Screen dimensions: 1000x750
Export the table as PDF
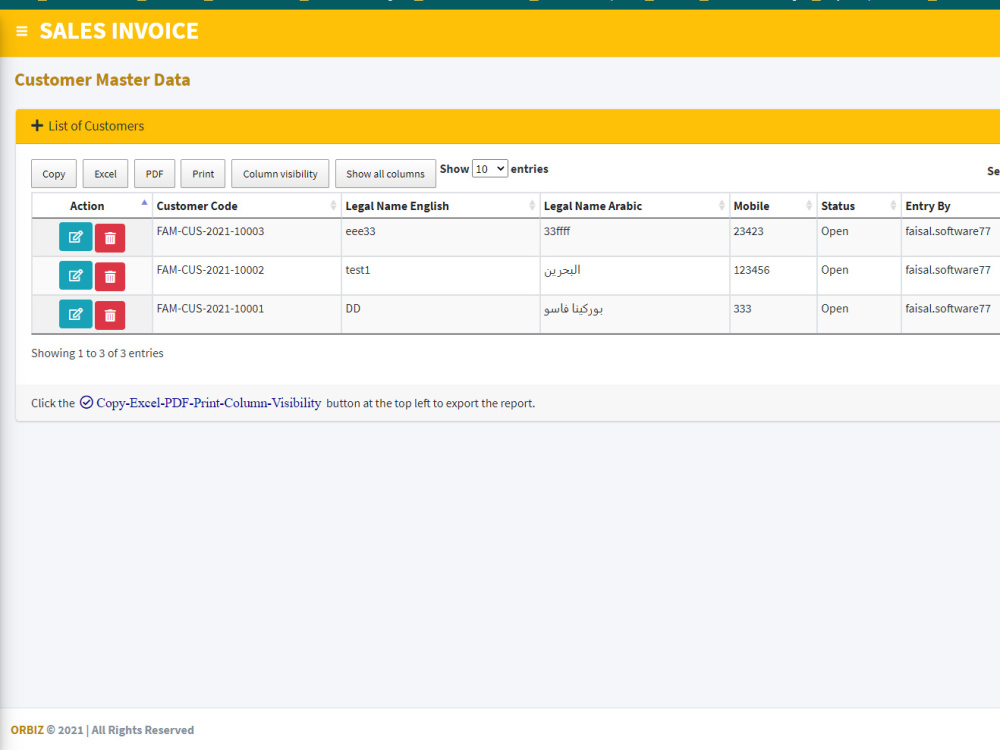[x=154, y=173]
